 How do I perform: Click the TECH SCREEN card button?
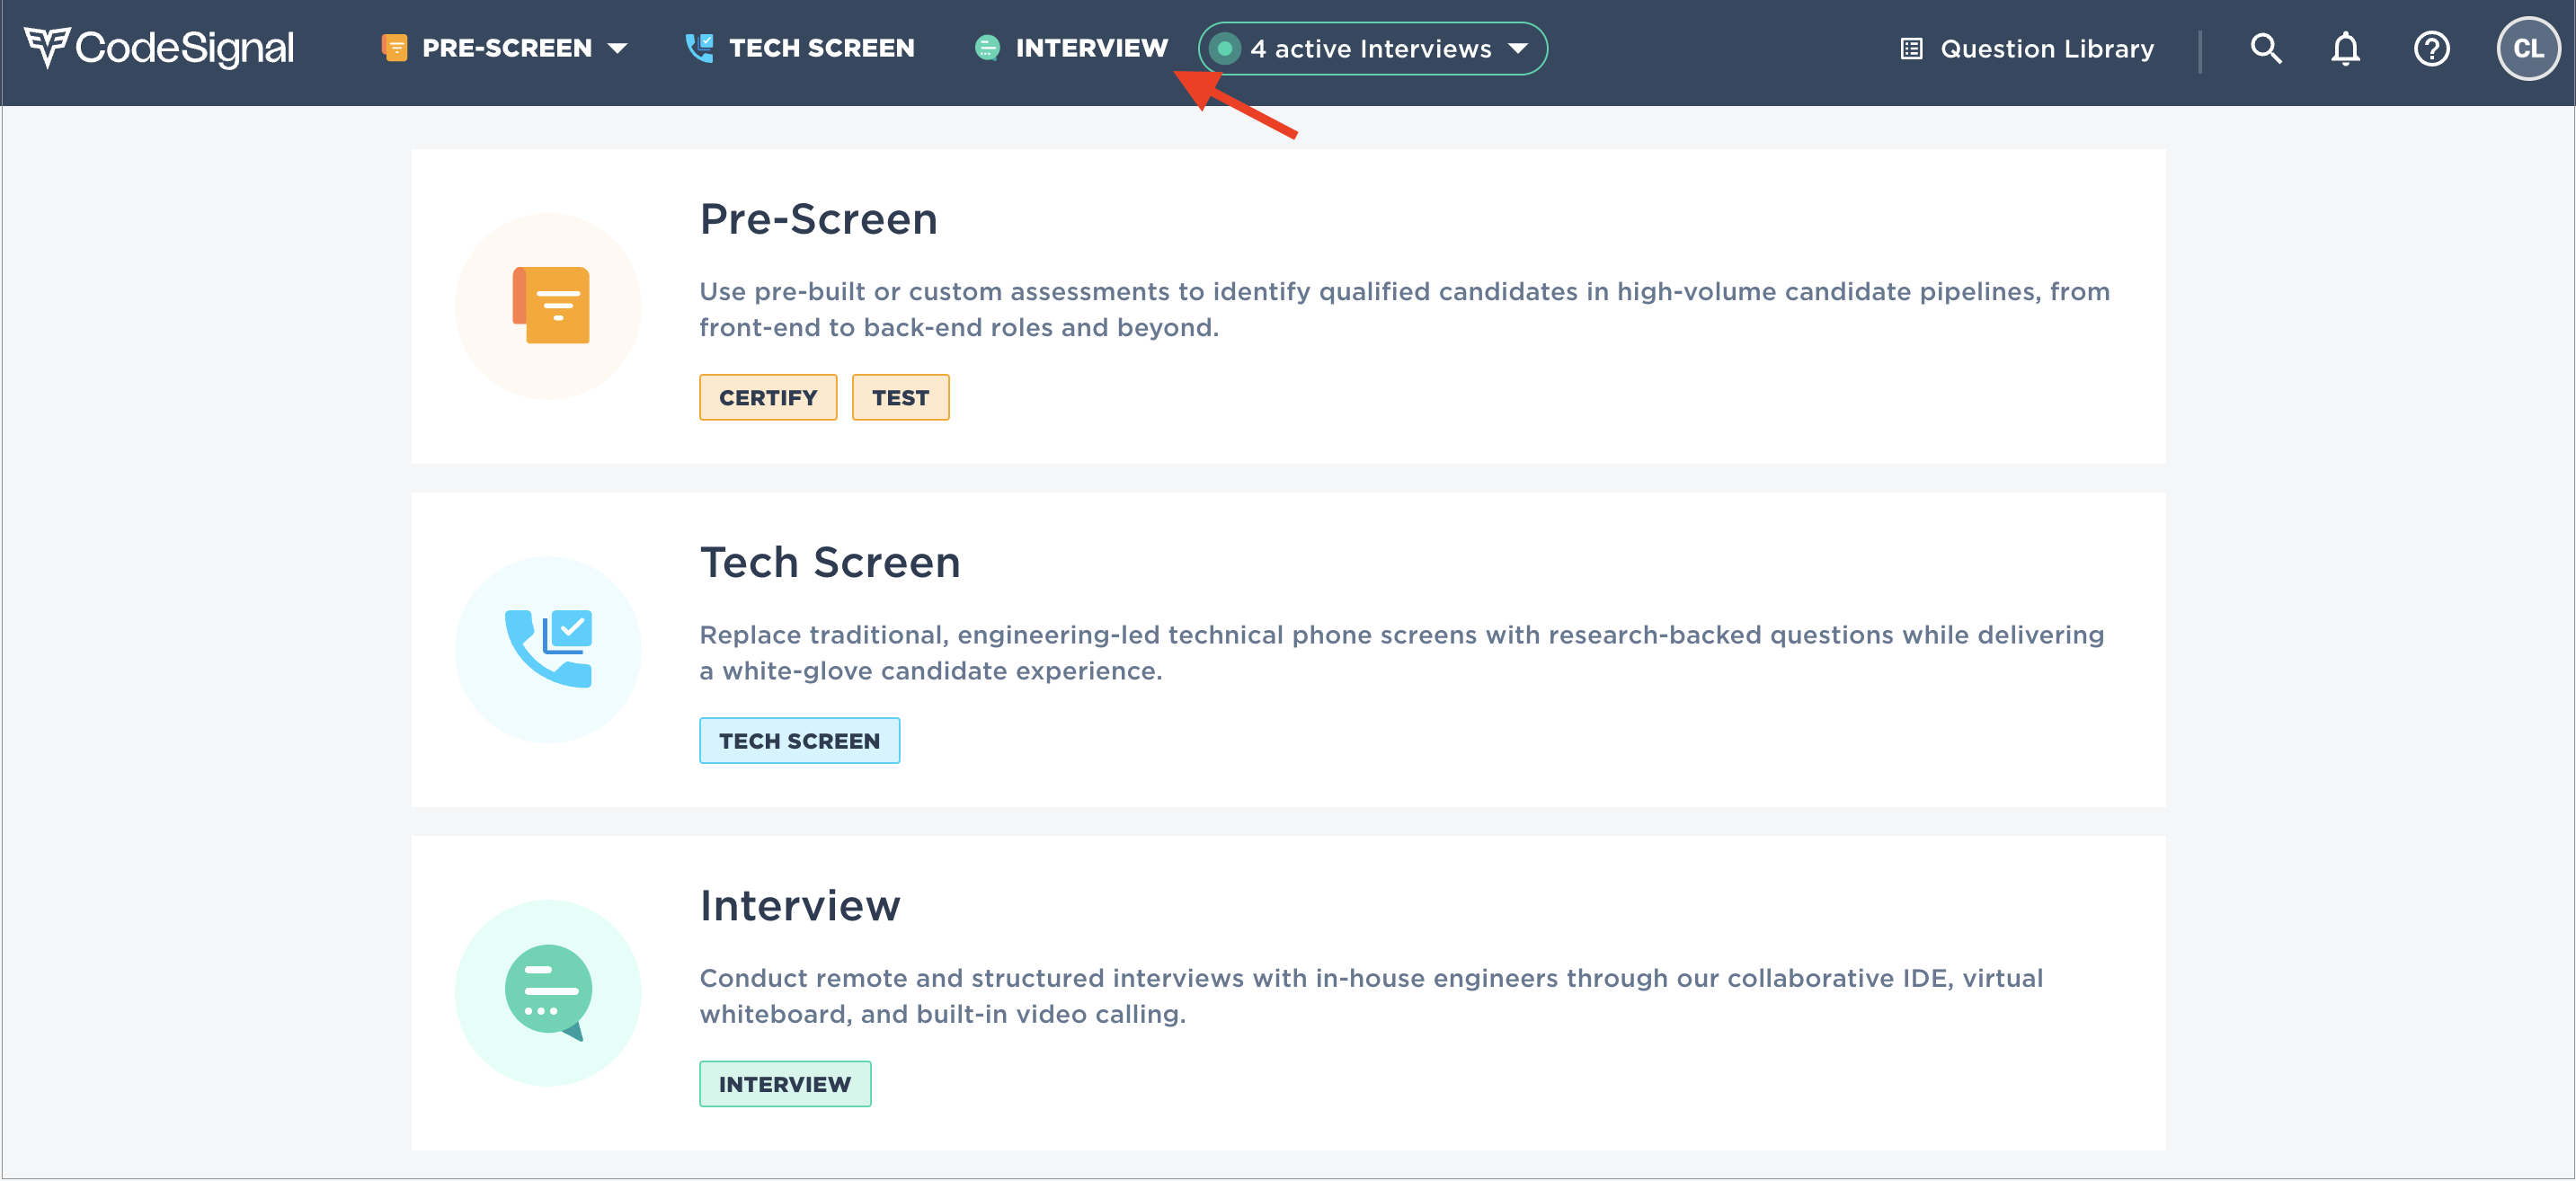tap(799, 740)
